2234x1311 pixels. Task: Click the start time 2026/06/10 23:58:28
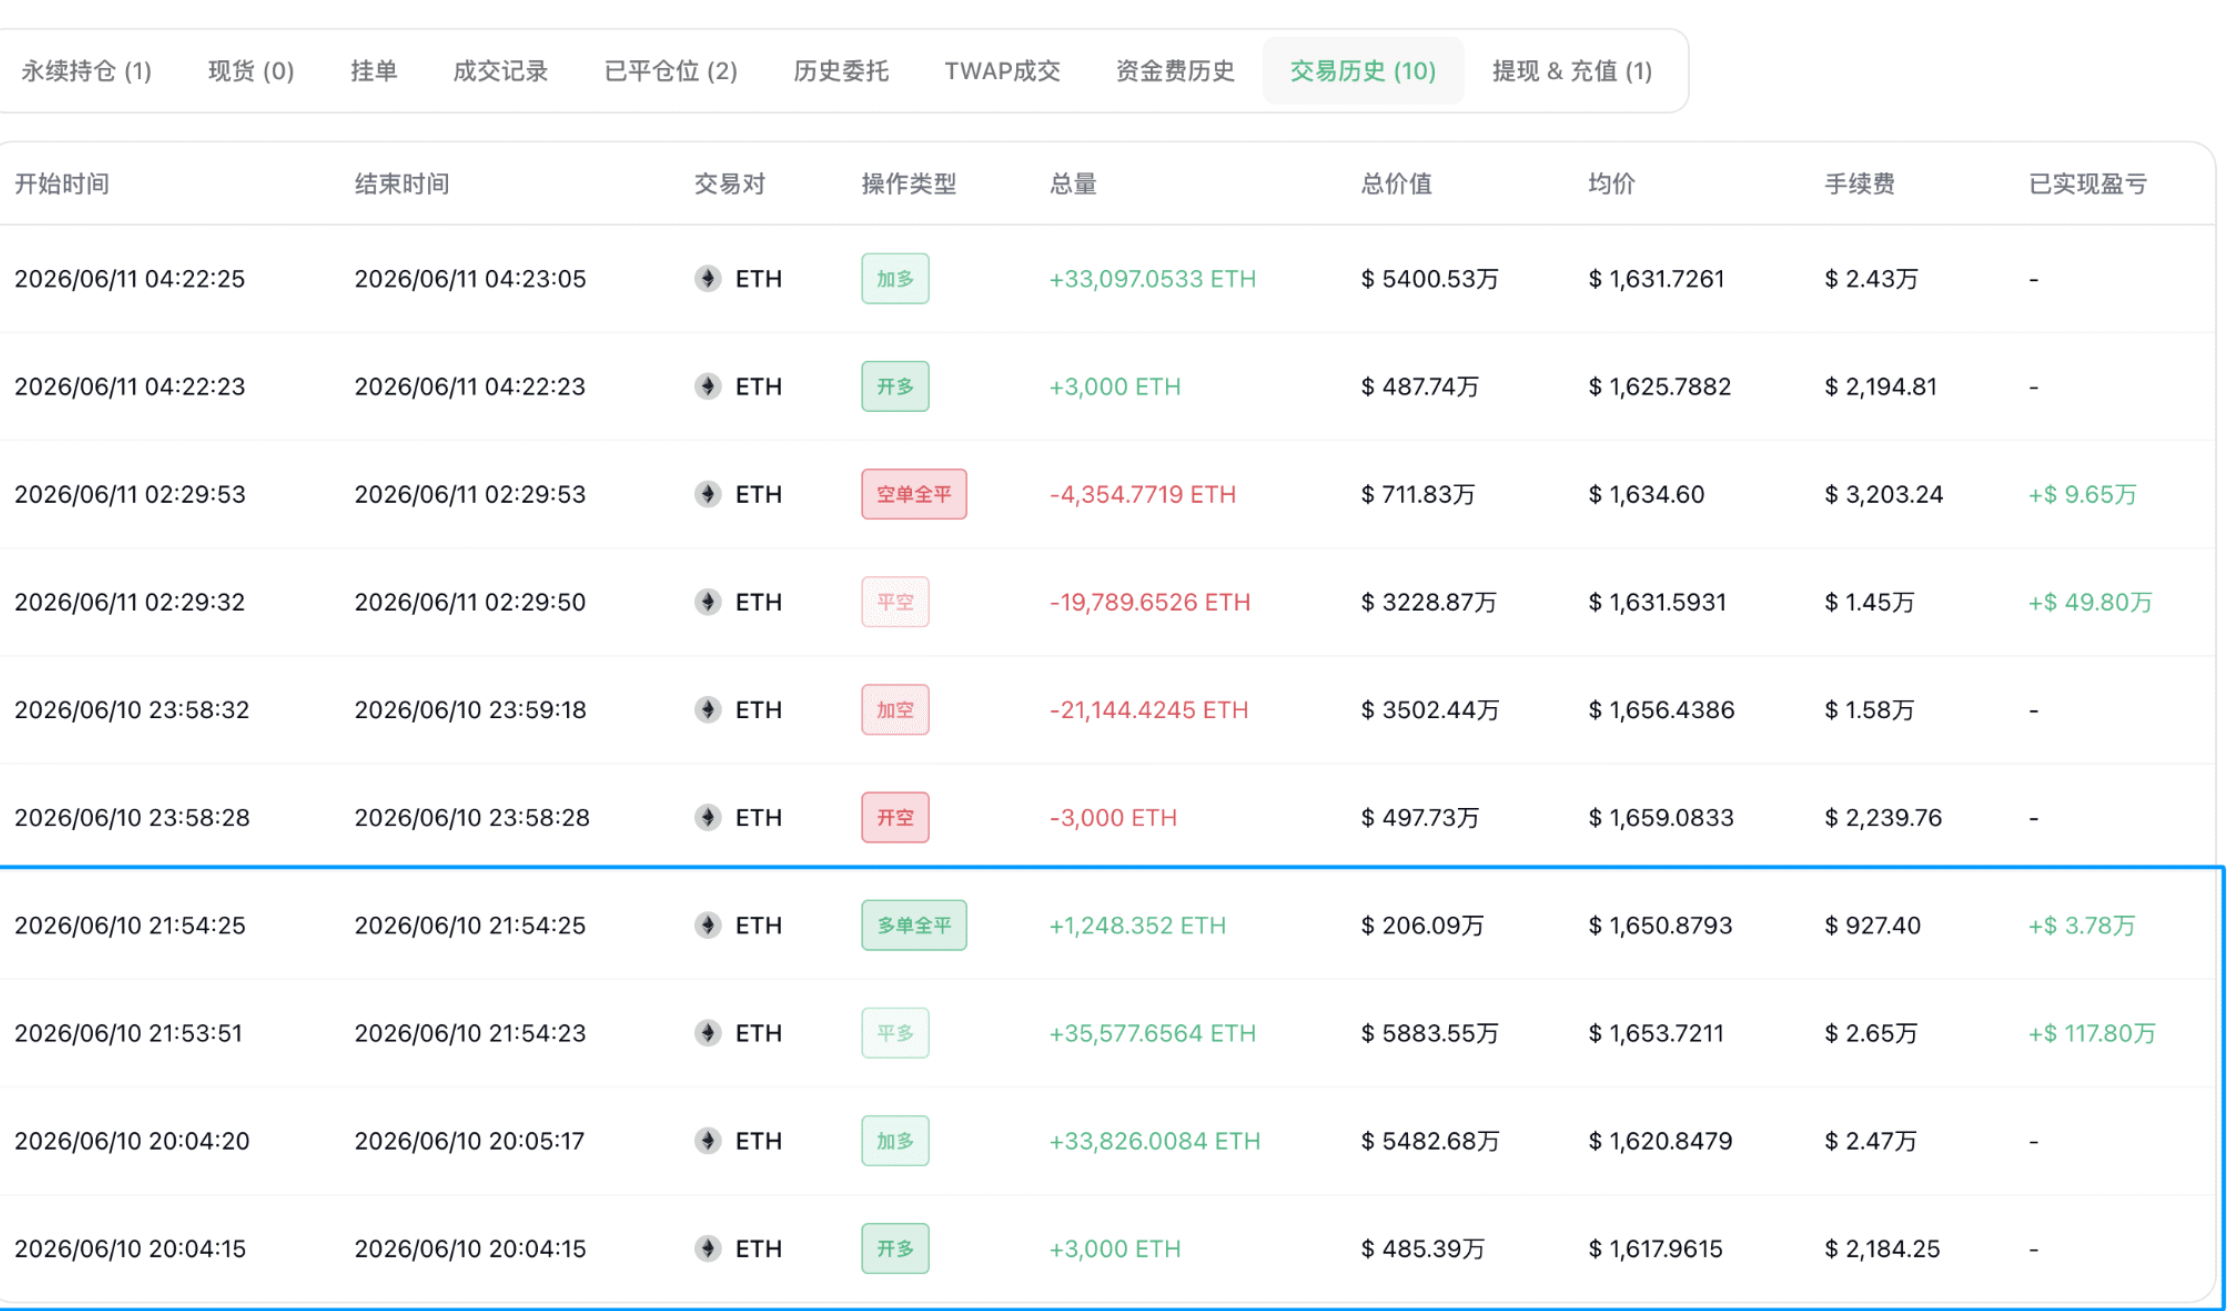[x=132, y=818]
